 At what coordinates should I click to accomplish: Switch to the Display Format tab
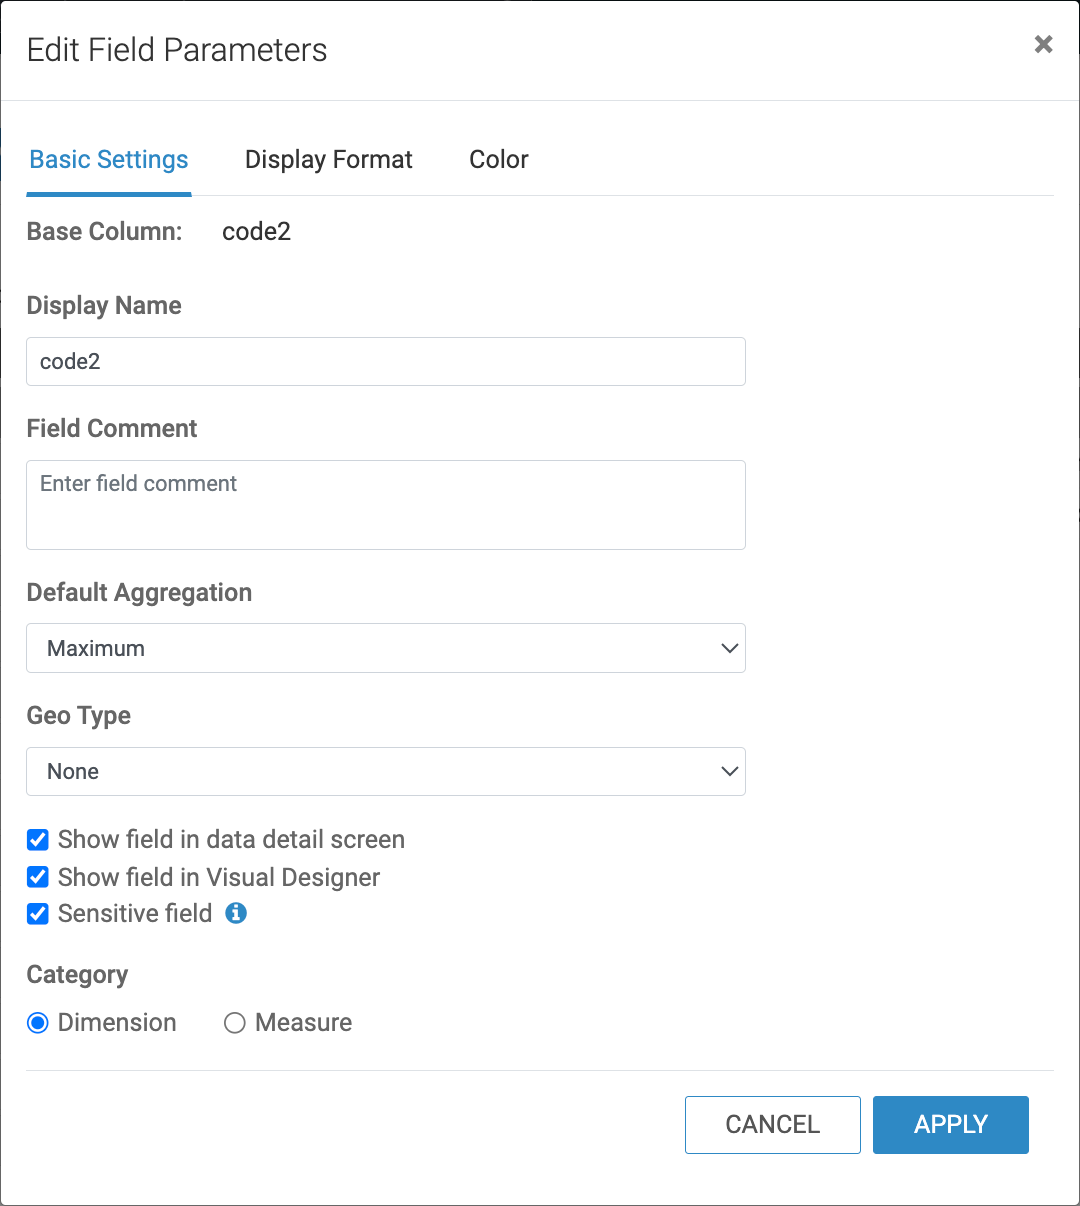pos(329,160)
